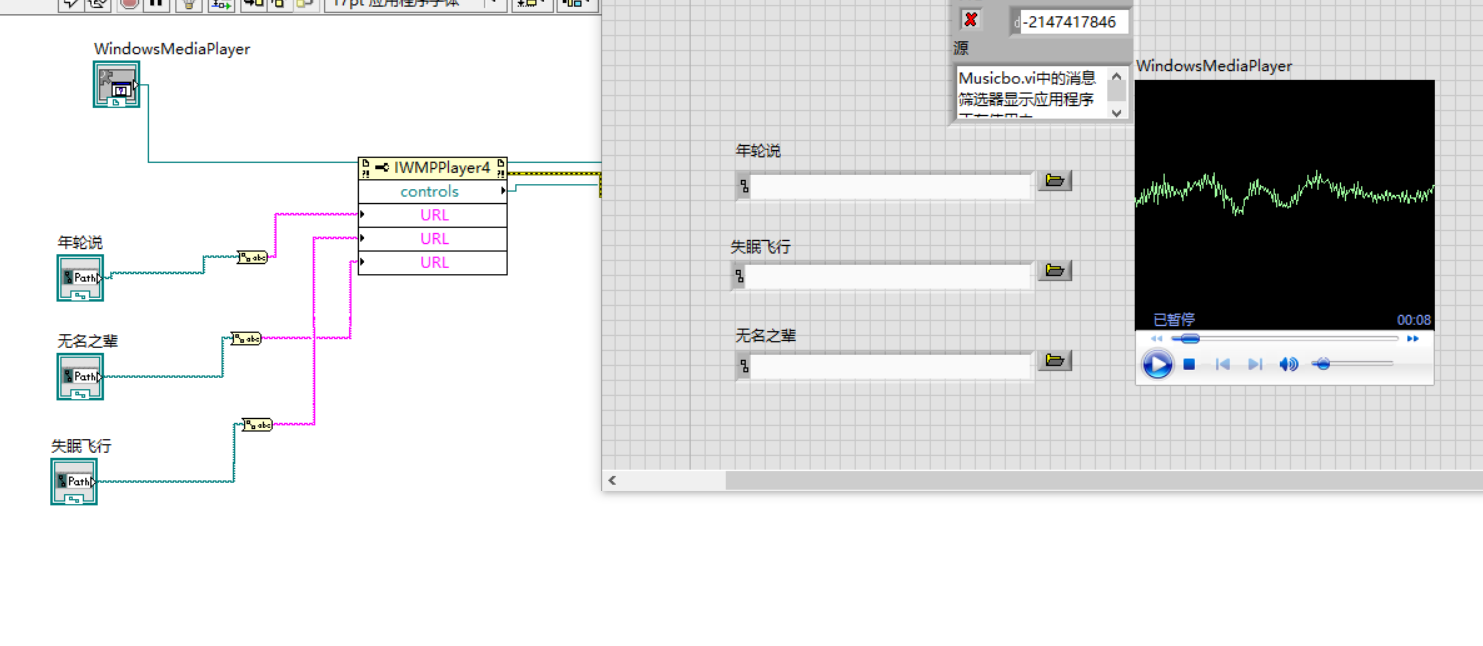The height and width of the screenshot is (646, 1483).
Task: Select the IWMPPlayer4 property node header
Action: click(432, 168)
